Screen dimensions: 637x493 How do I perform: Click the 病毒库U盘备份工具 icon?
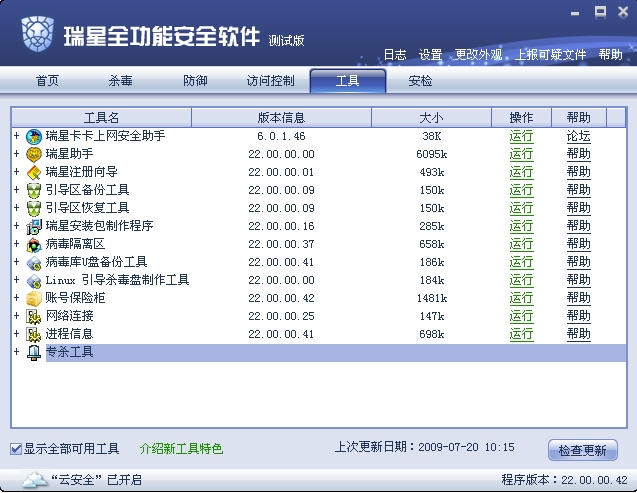[x=34, y=263]
